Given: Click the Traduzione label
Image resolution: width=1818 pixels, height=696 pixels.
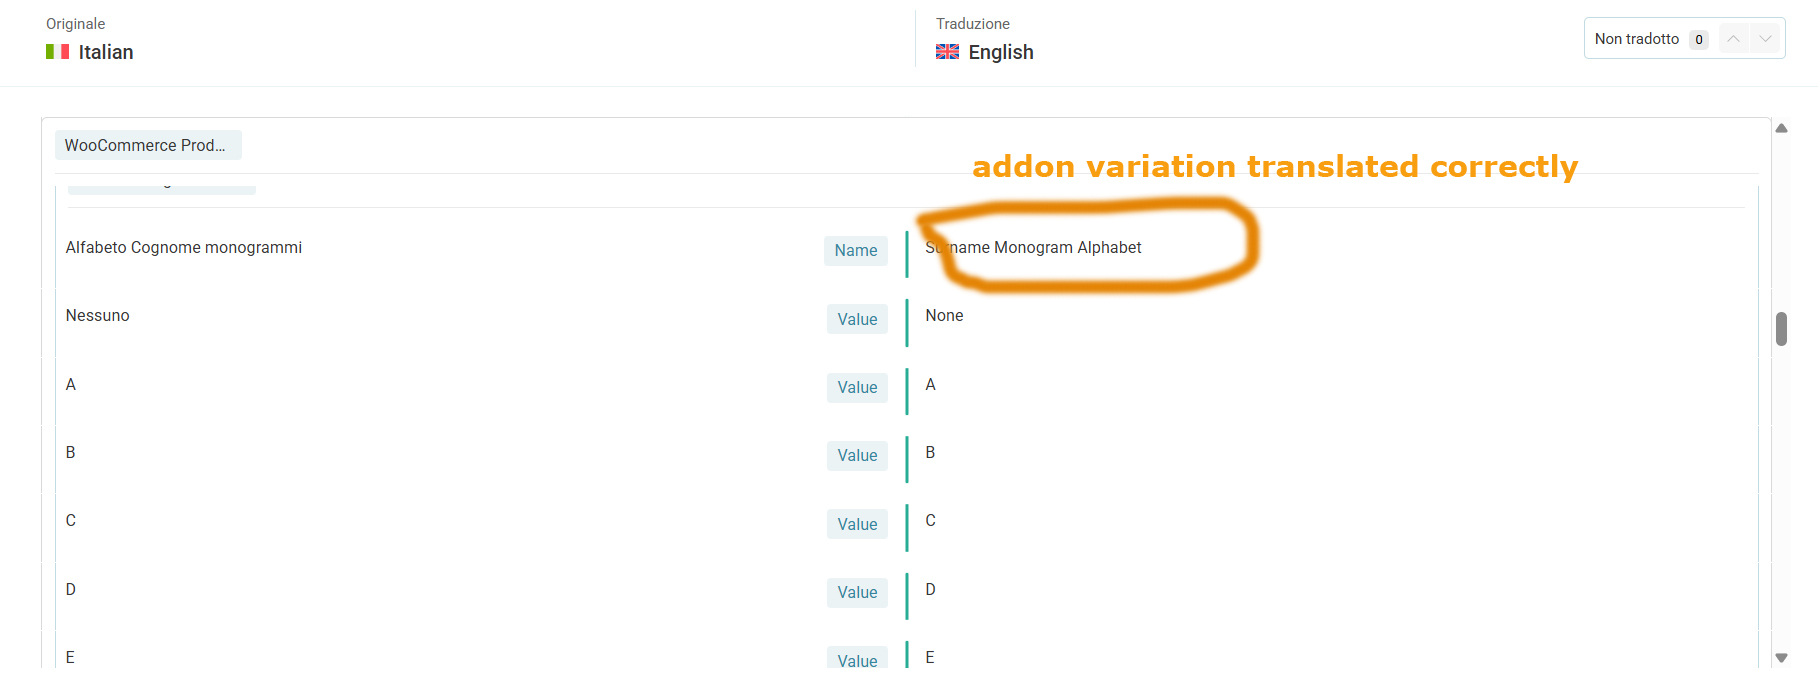Looking at the screenshot, I should [x=973, y=24].
